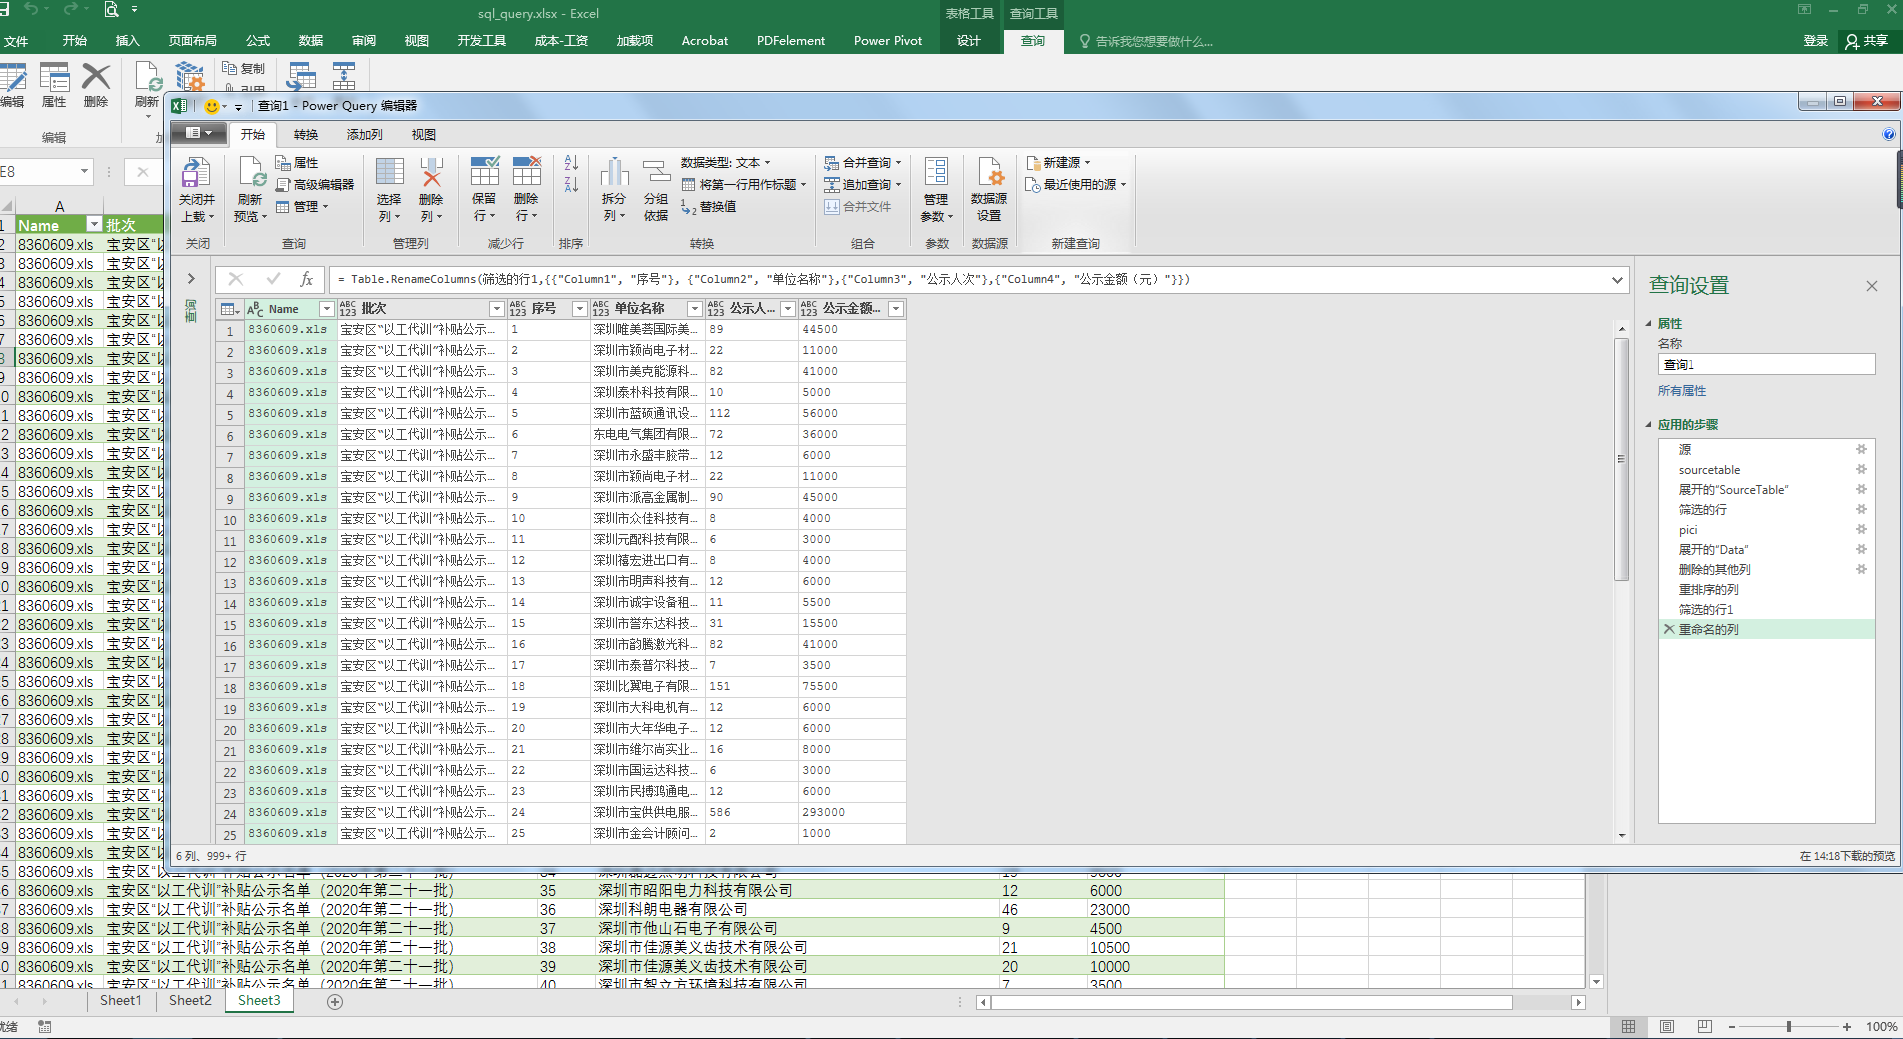Switch to the 转换 tab
Viewport: 1903px width, 1039px height.
306,134
